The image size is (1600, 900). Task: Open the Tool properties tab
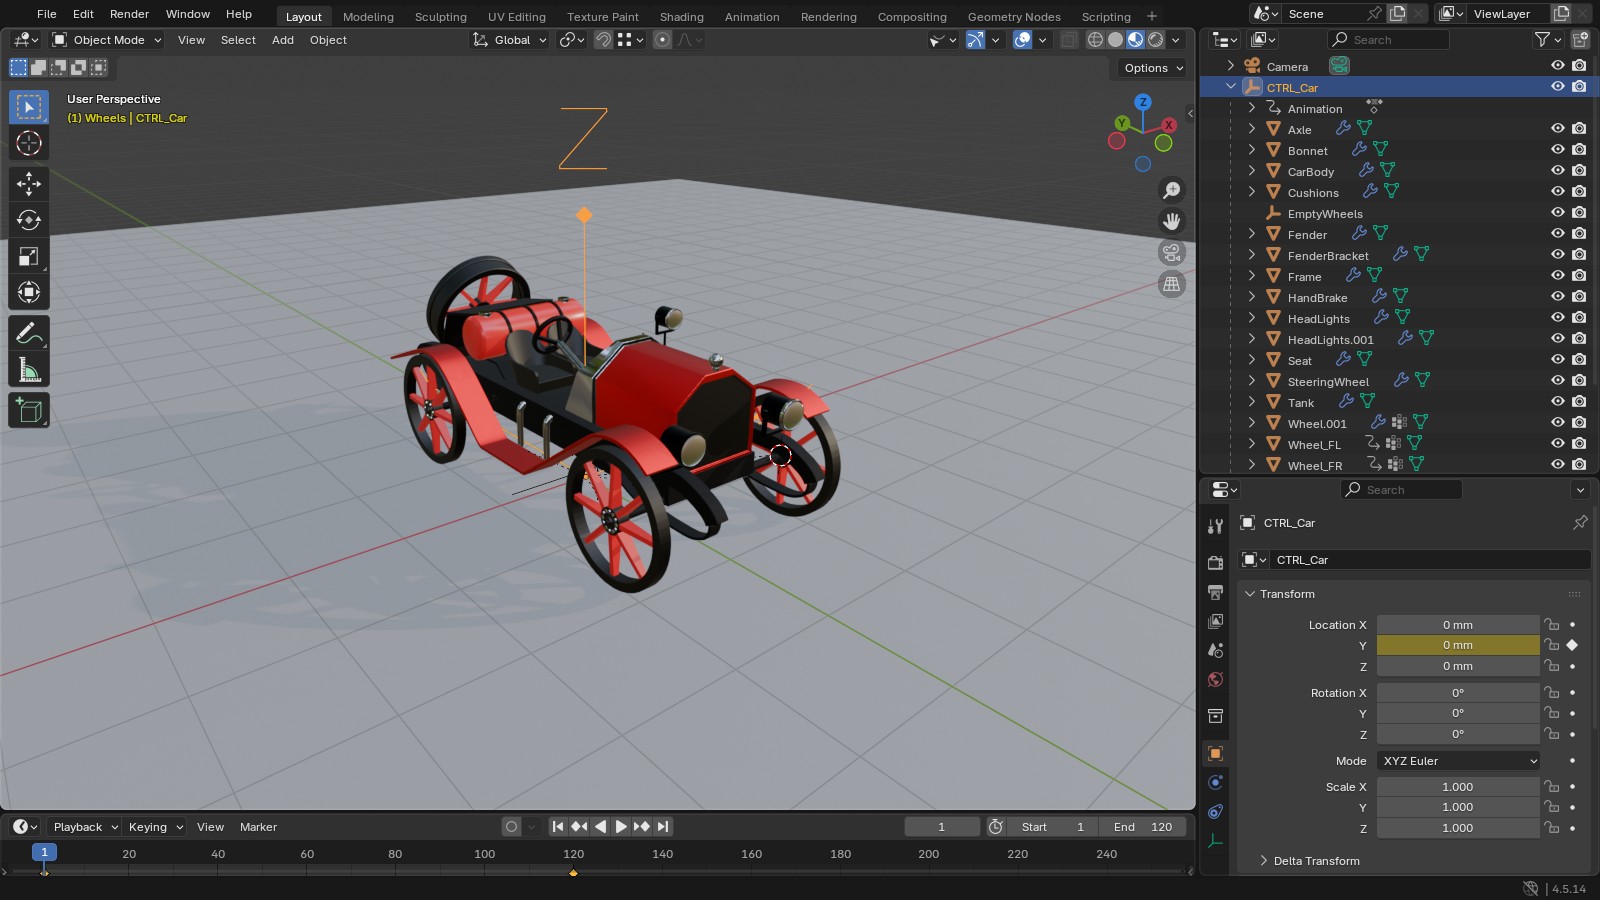[x=1216, y=526]
